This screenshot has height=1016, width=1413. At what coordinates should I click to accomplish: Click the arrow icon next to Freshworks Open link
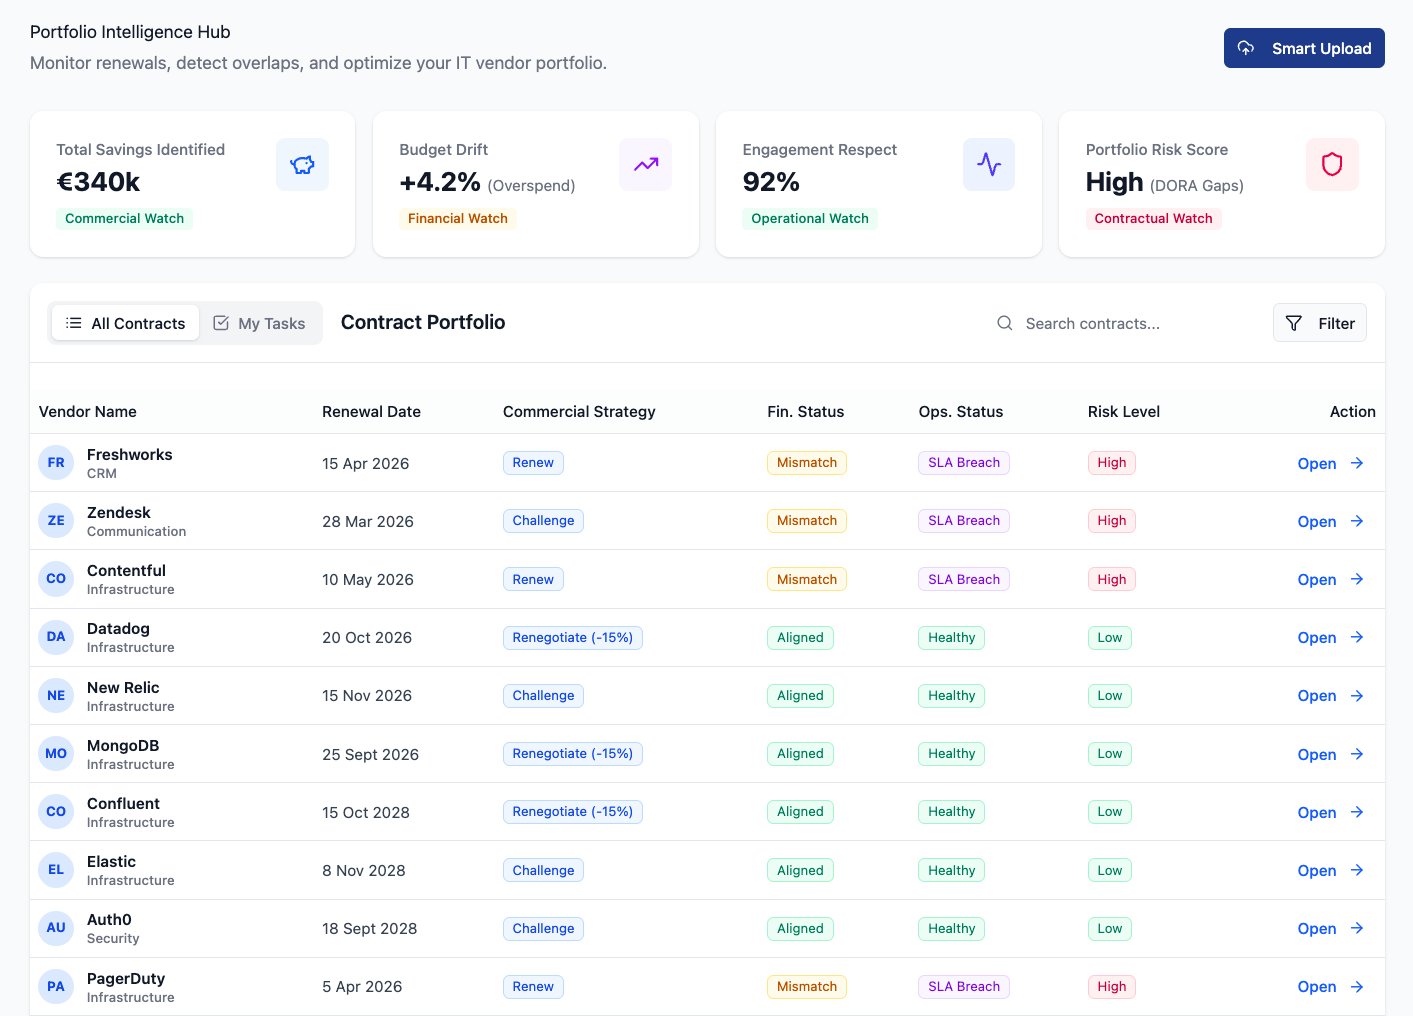1356,463
